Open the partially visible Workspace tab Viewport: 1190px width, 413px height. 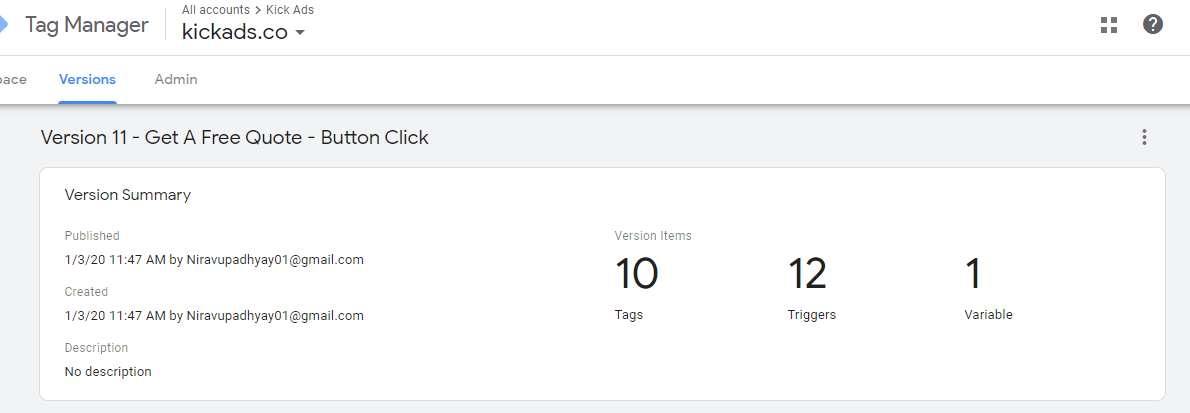pos(13,79)
